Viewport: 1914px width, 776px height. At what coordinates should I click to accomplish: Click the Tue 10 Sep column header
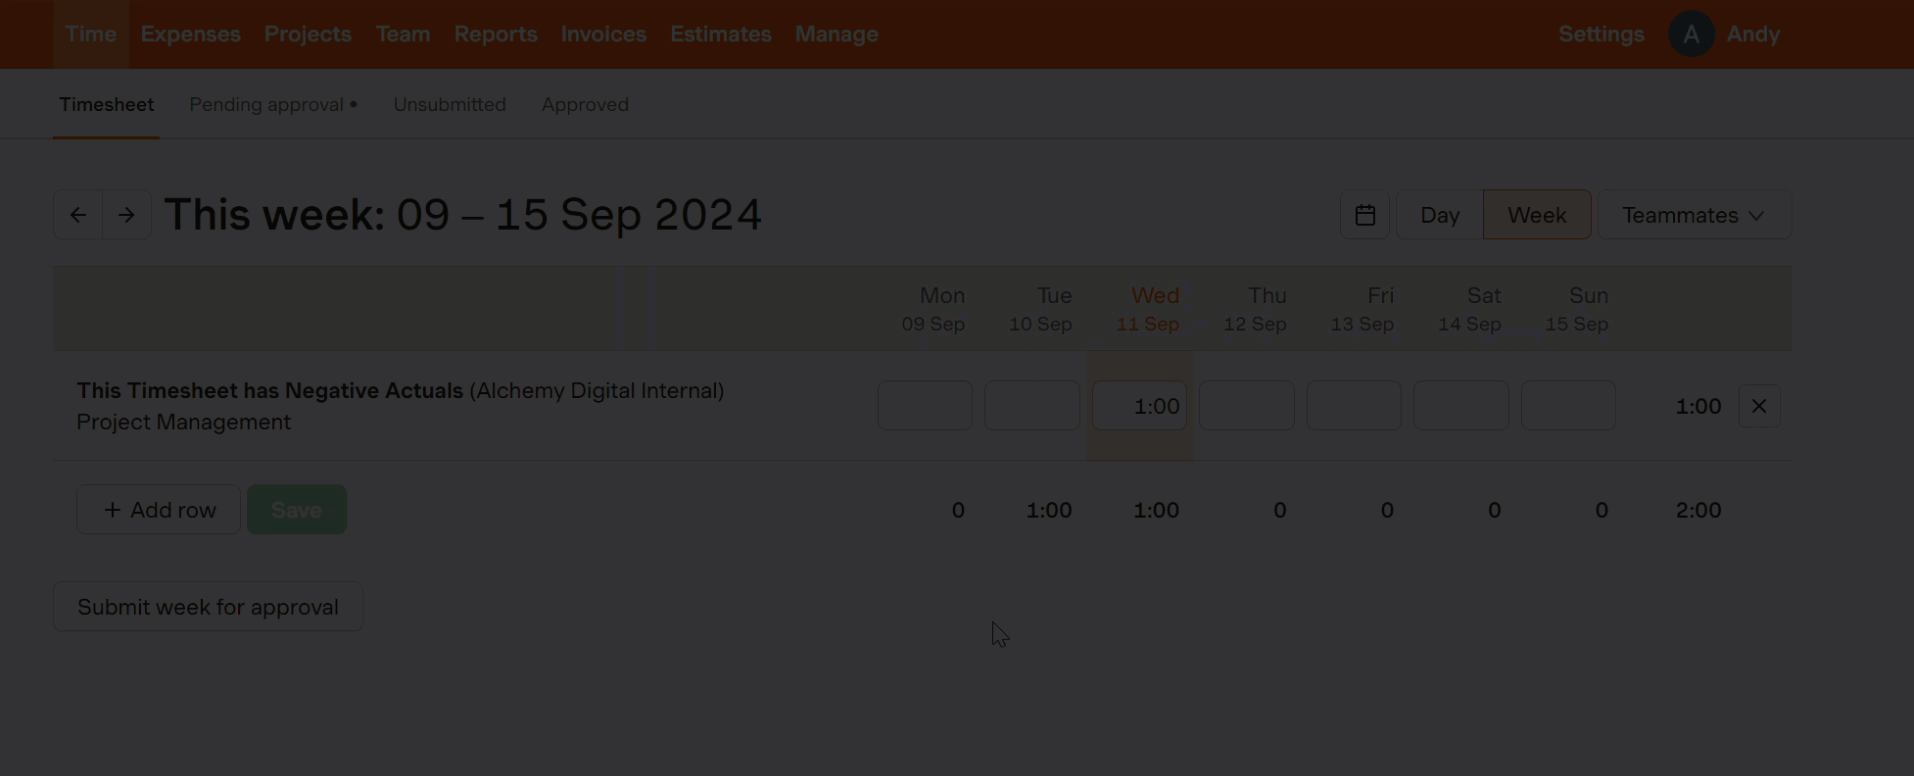1041,309
